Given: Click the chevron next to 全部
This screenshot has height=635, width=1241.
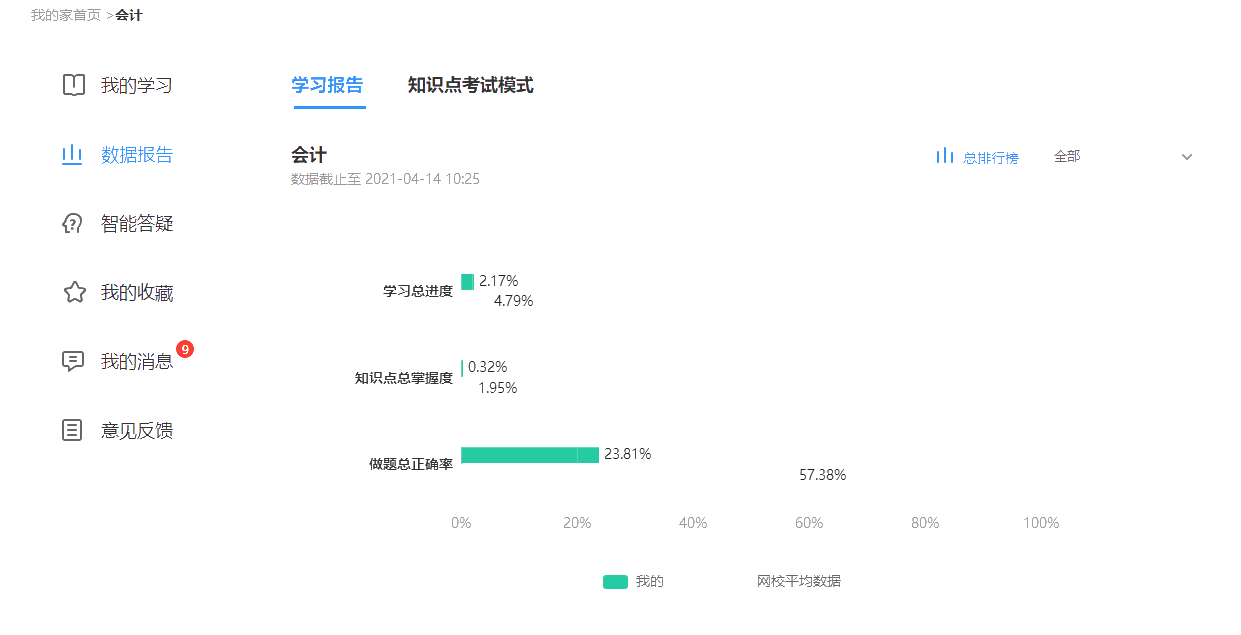Looking at the screenshot, I should point(1187,156).
